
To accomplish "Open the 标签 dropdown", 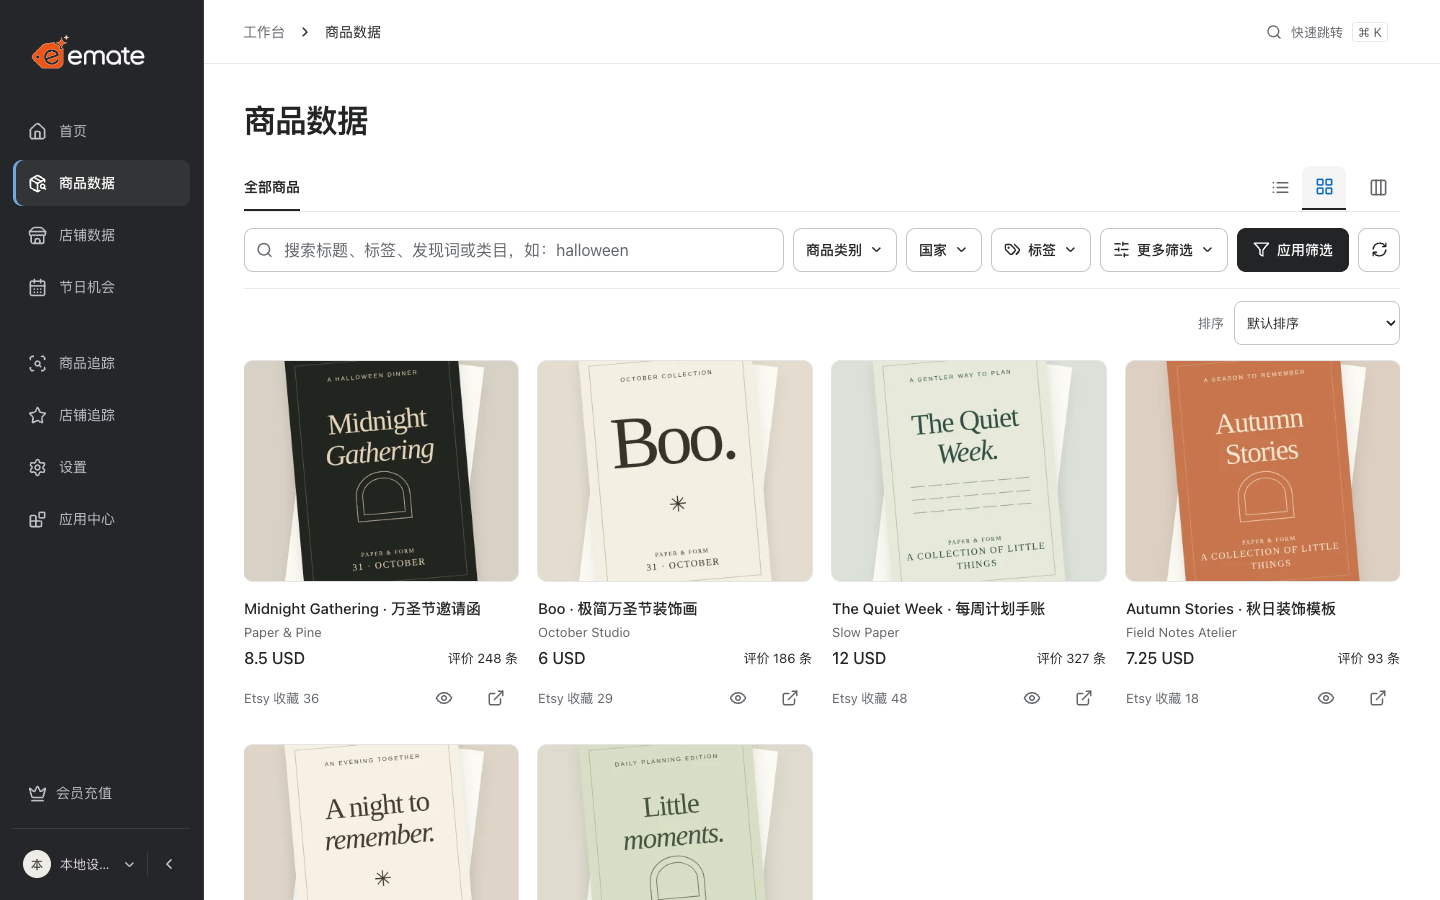I will pyautogui.click(x=1041, y=250).
